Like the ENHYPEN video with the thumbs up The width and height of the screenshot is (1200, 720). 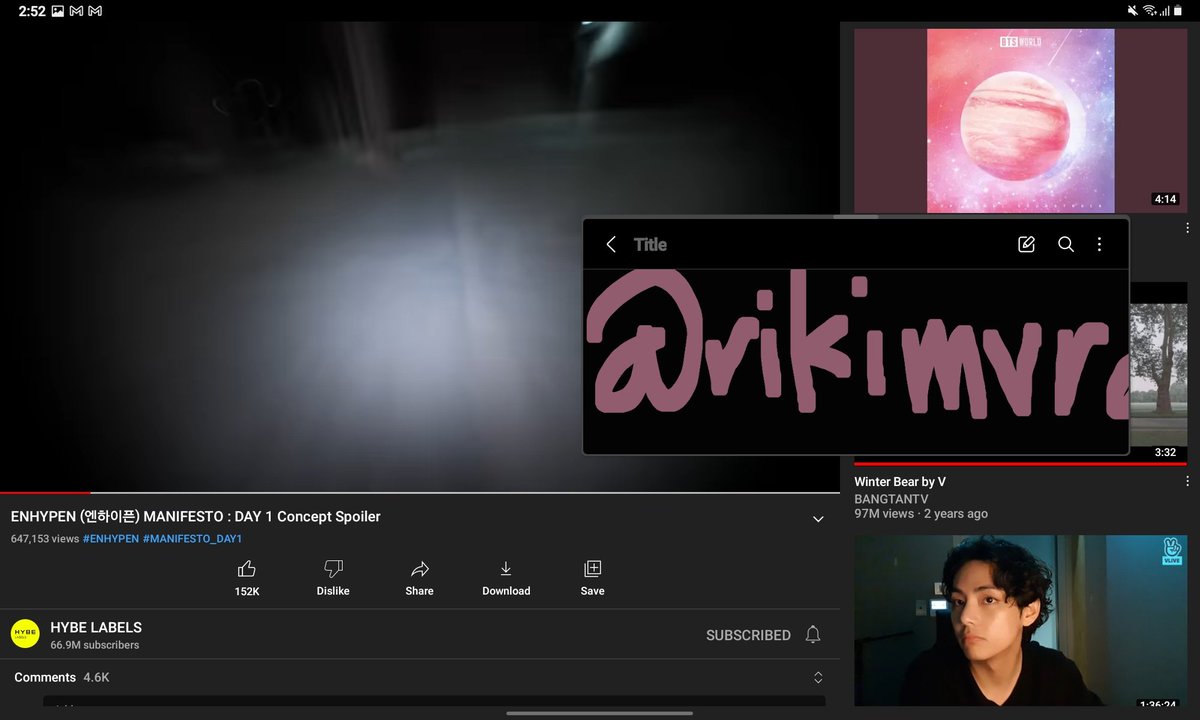point(247,569)
